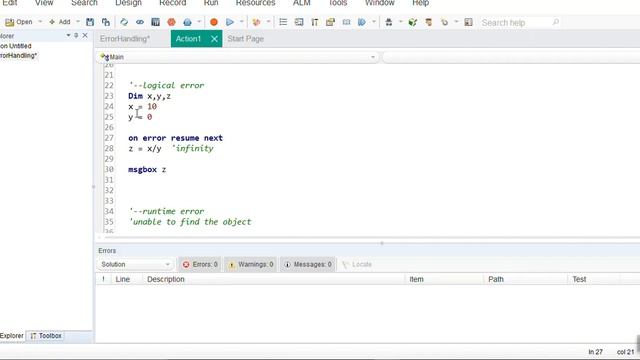Open the Main function dropdown in editor
Screen dimensions: 640x360
click(238, 57)
